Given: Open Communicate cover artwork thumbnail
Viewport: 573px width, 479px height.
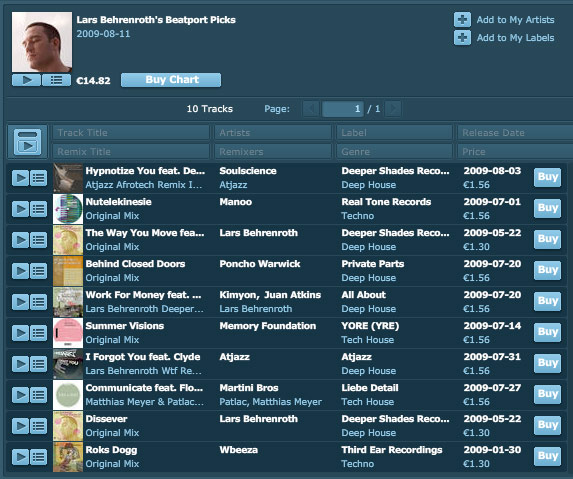Looking at the screenshot, I should point(68,395).
